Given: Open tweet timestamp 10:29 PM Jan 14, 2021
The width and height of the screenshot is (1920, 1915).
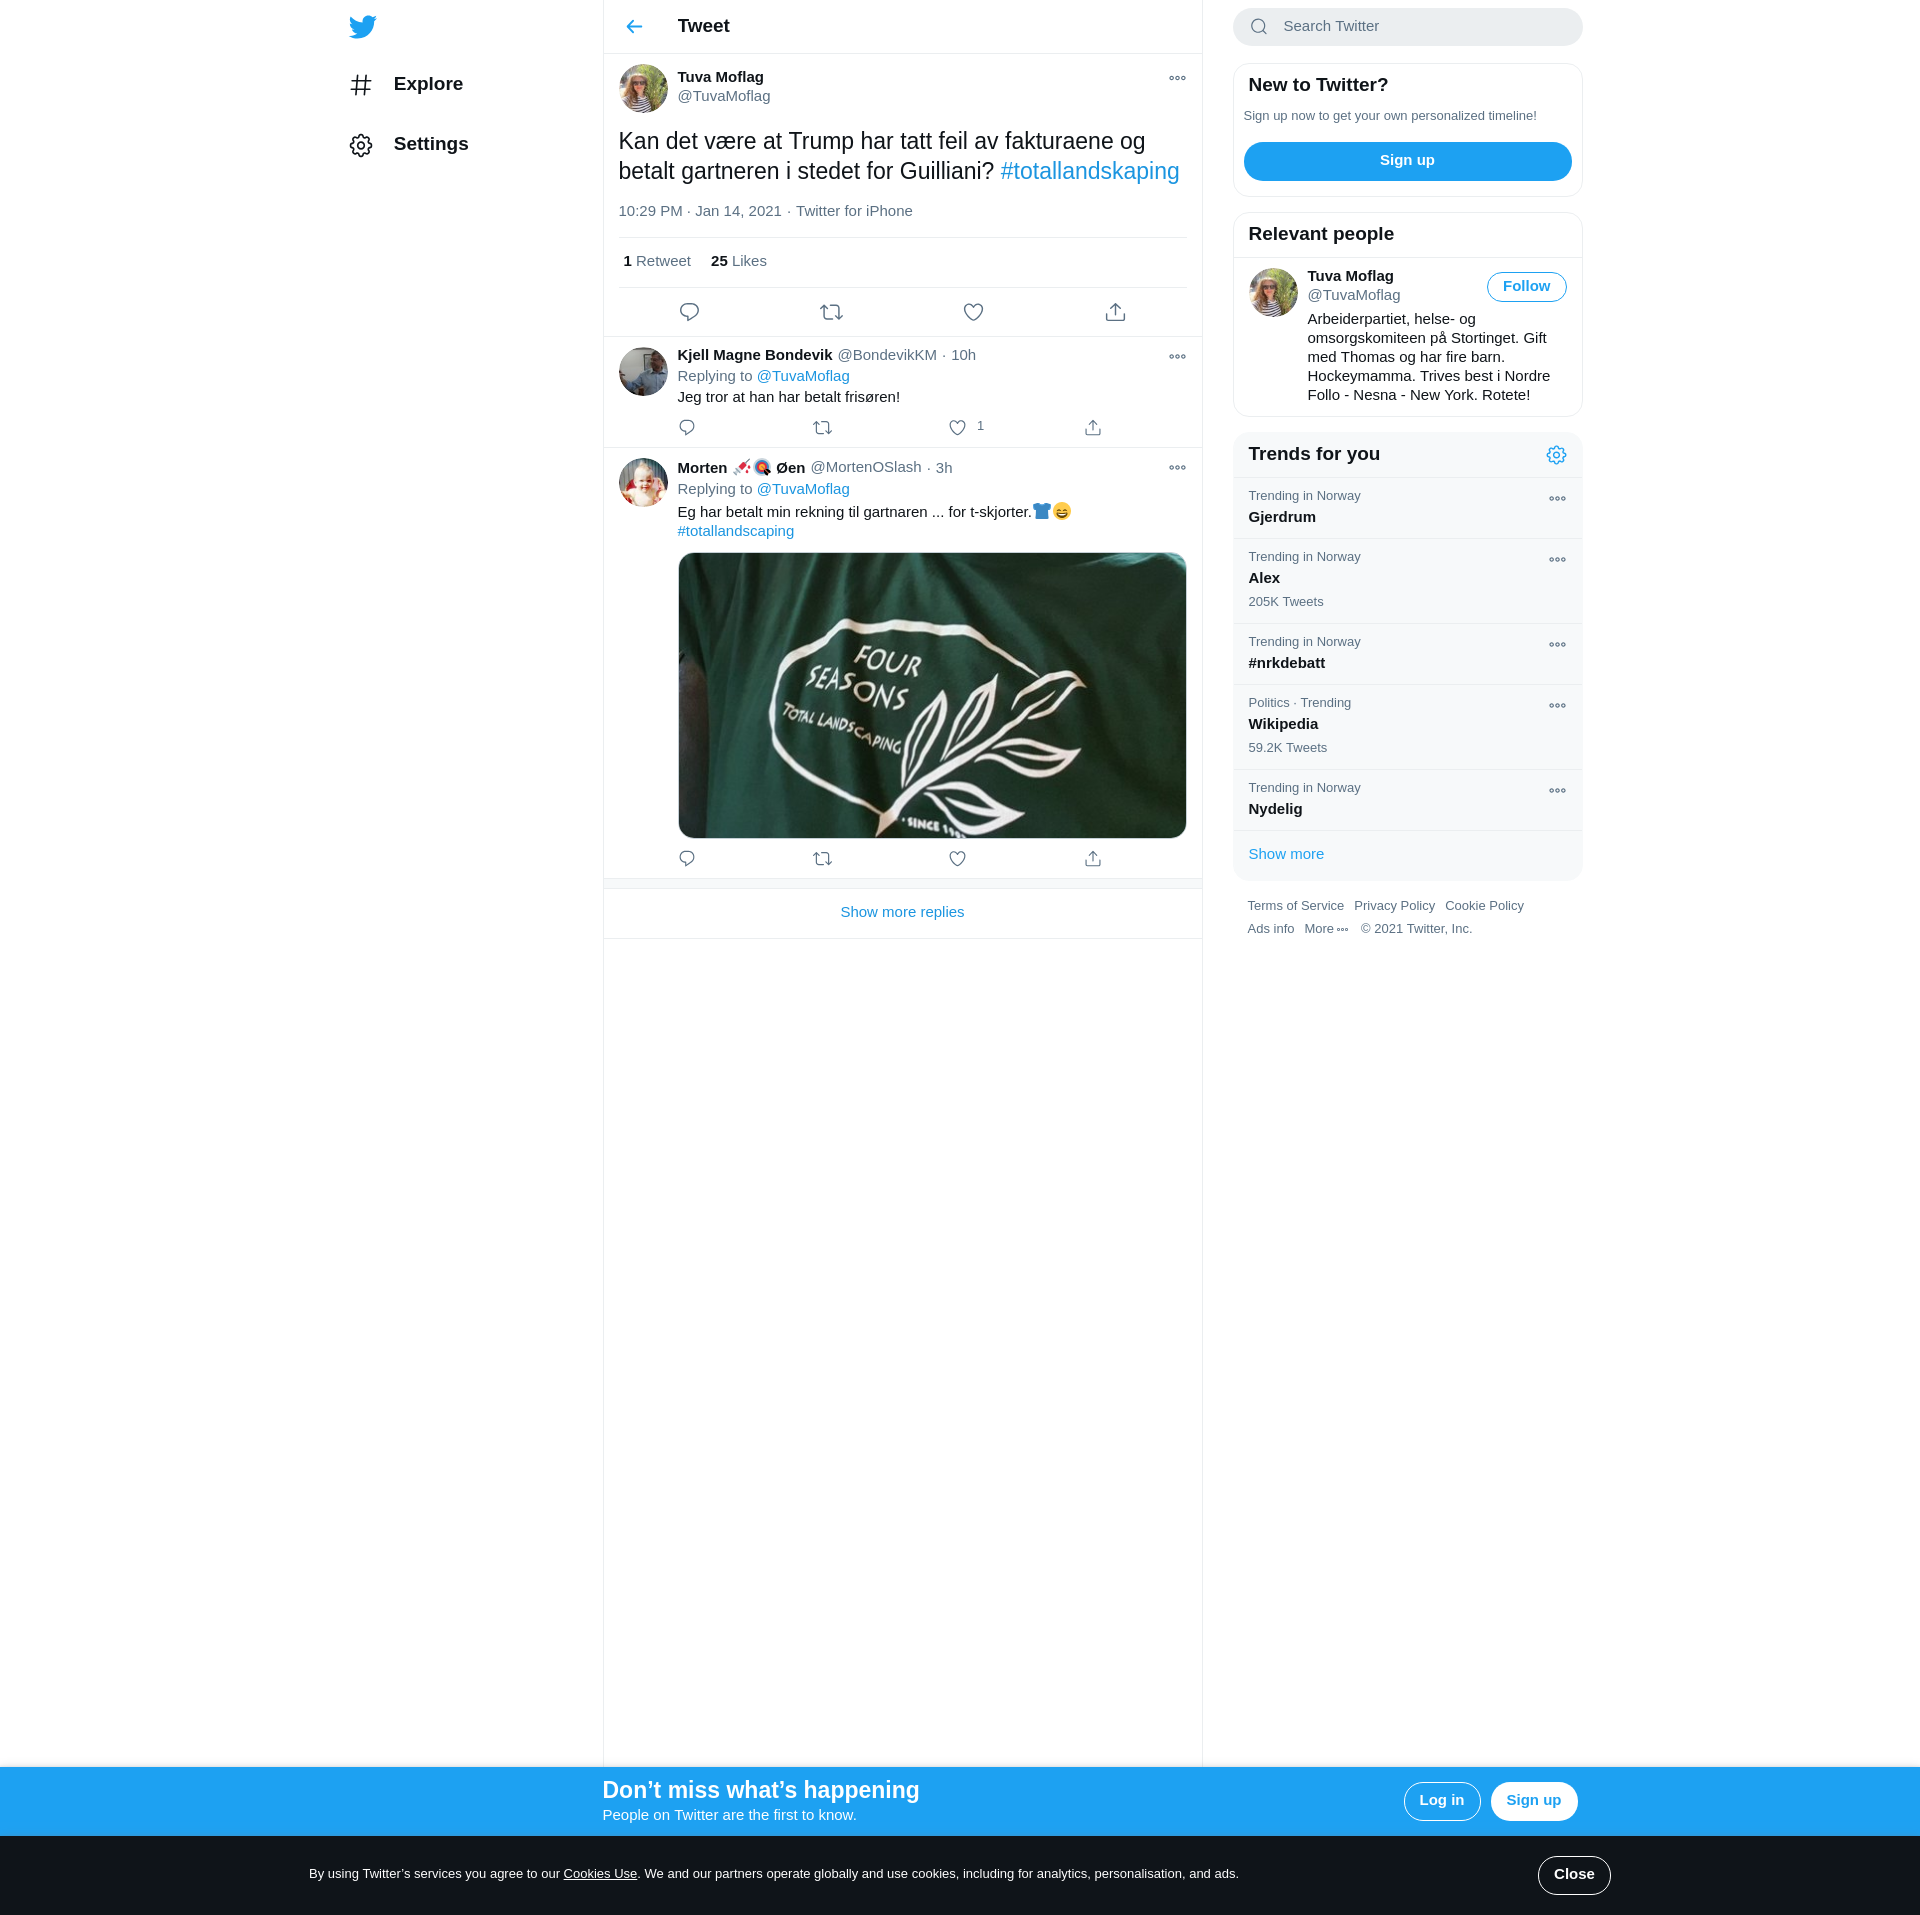Looking at the screenshot, I should [x=700, y=211].
